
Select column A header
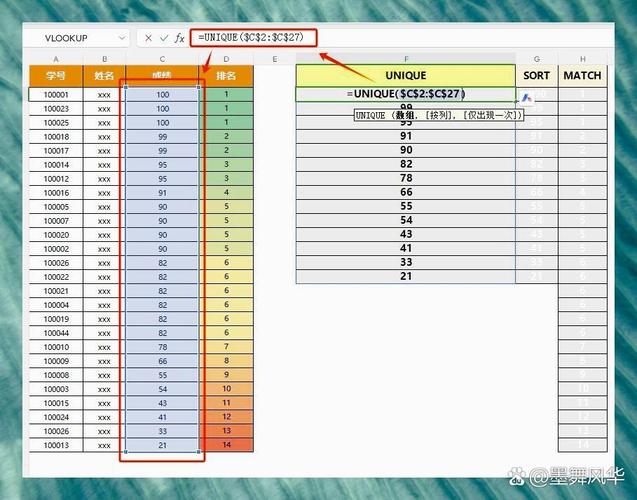pyautogui.click(x=56, y=59)
